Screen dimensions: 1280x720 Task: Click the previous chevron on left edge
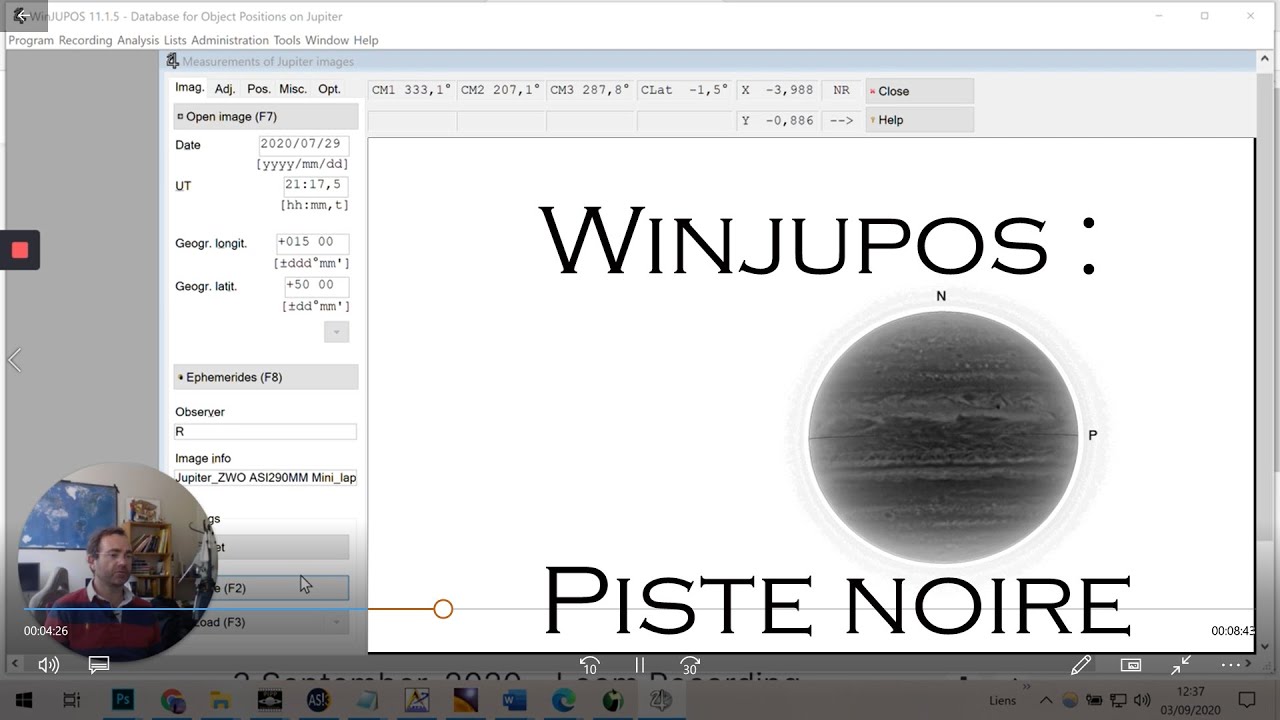point(14,360)
